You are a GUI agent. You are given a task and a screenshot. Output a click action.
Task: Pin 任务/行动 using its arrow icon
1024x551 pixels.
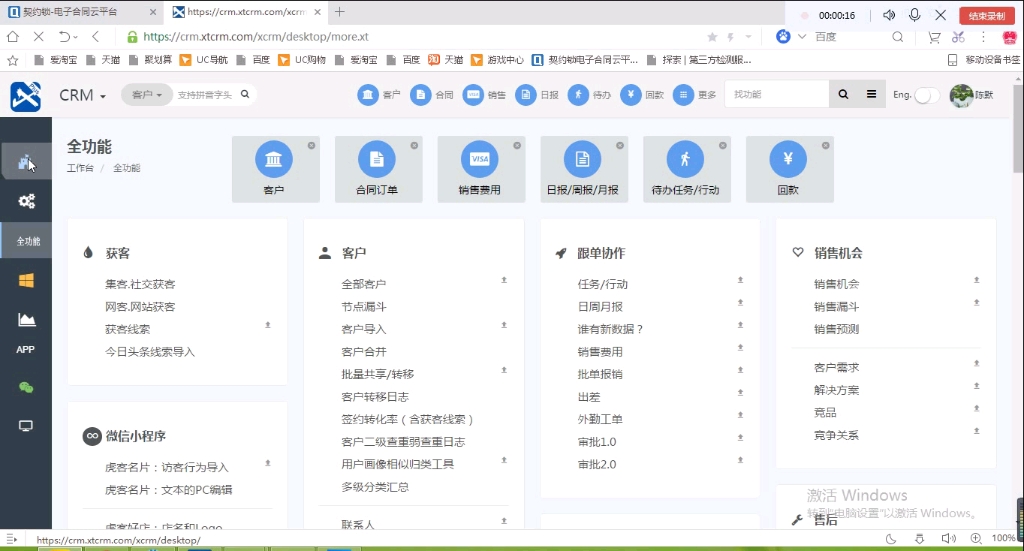(740, 280)
